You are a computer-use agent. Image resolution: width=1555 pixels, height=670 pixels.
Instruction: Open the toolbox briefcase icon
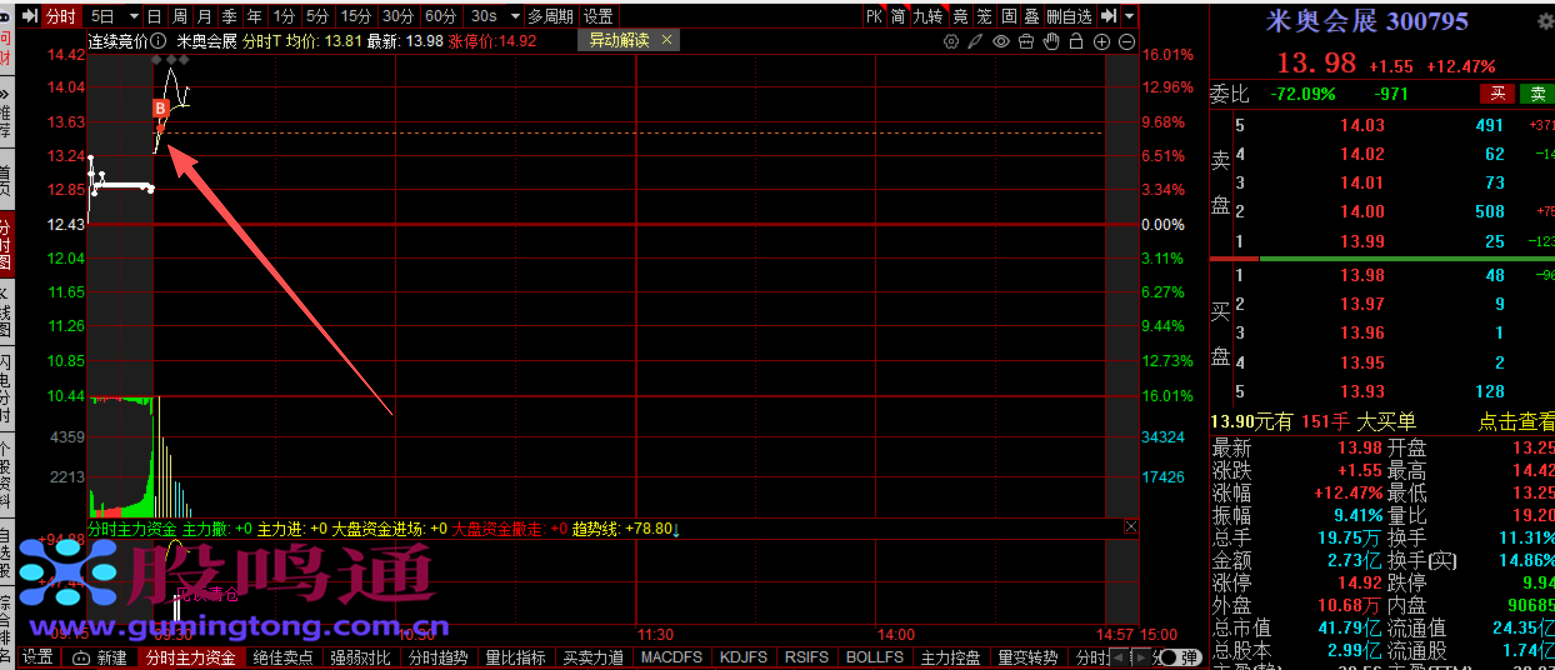point(1026,41)
